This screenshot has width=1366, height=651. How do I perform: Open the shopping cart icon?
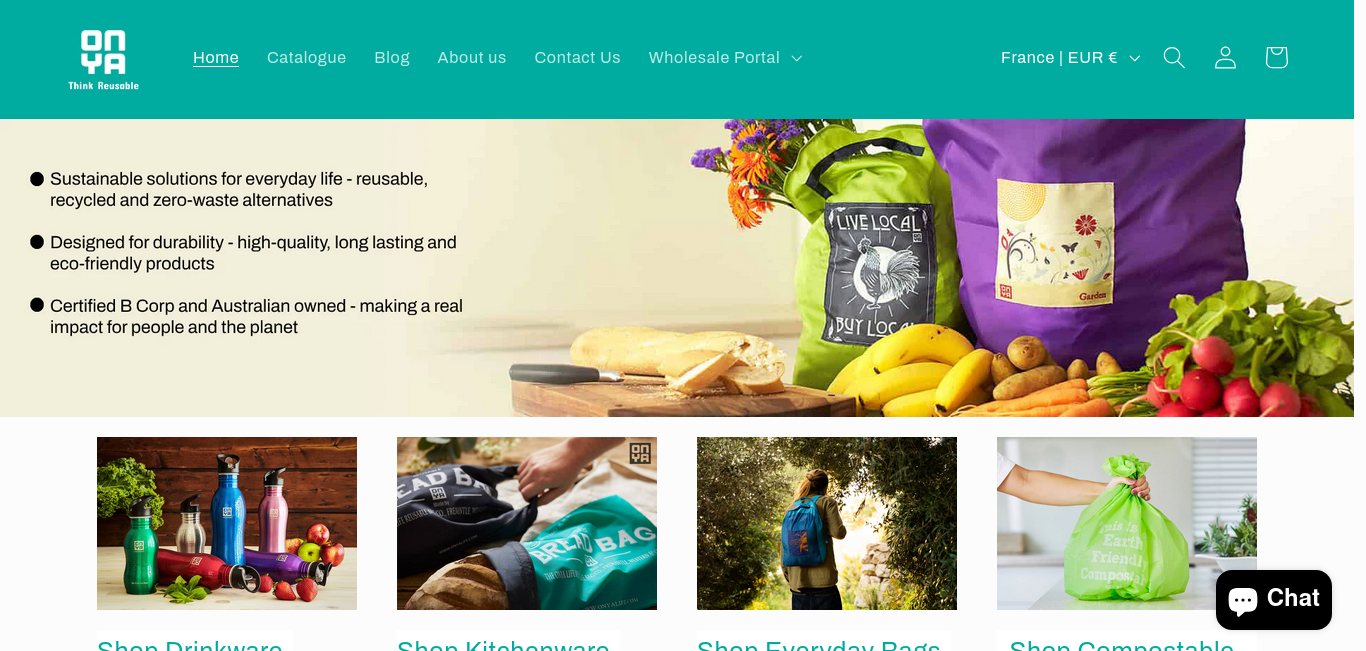tap(1276, 58)
